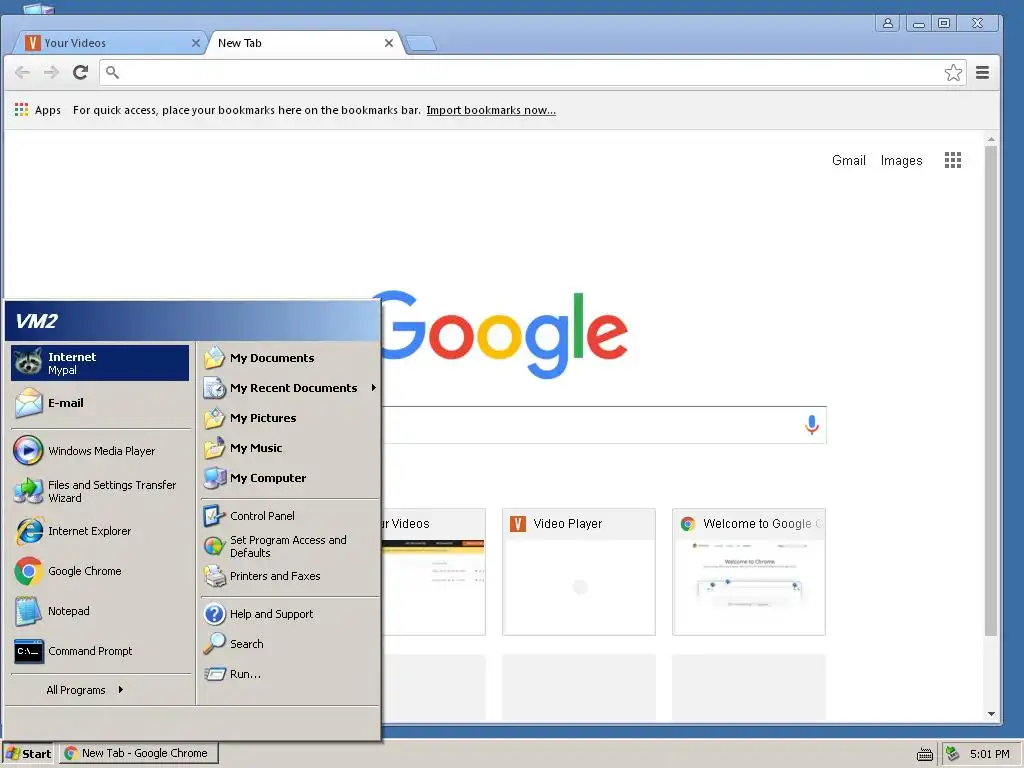Open Notepad from Start menu

[100, 611]
